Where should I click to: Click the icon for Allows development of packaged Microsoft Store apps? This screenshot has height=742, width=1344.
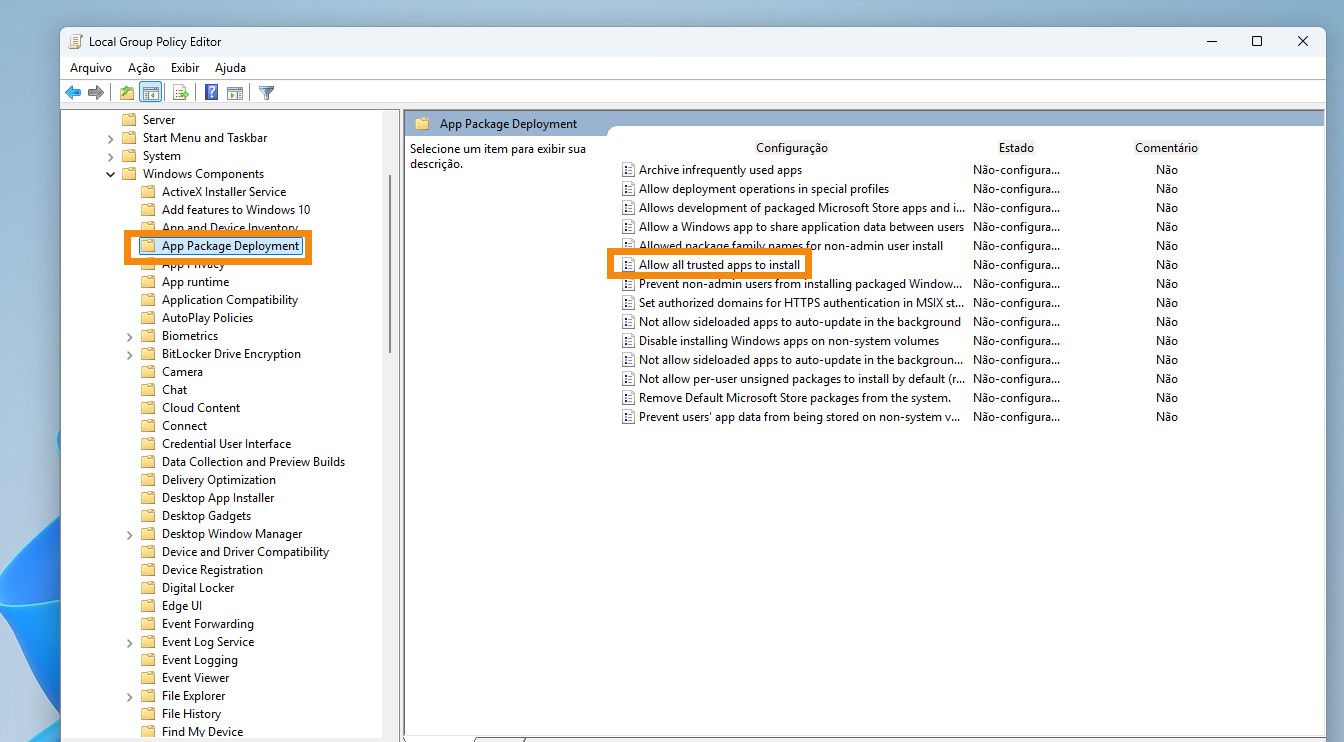tap(628, 208)
